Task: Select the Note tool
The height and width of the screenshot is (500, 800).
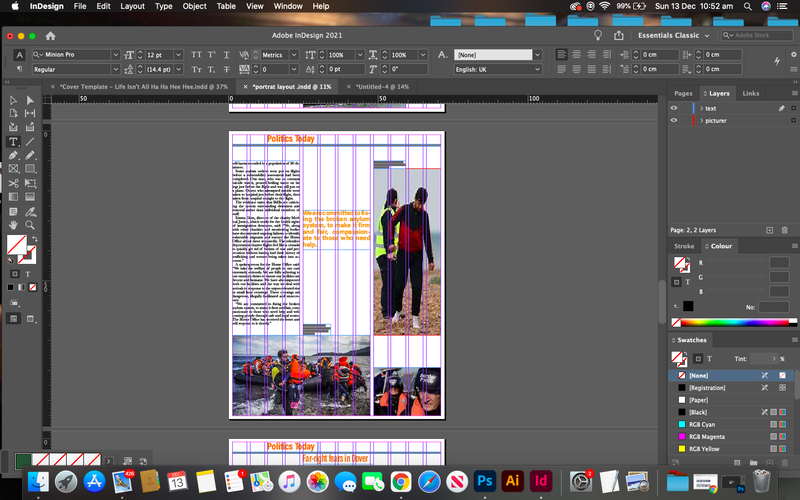Action: point(13,211)
